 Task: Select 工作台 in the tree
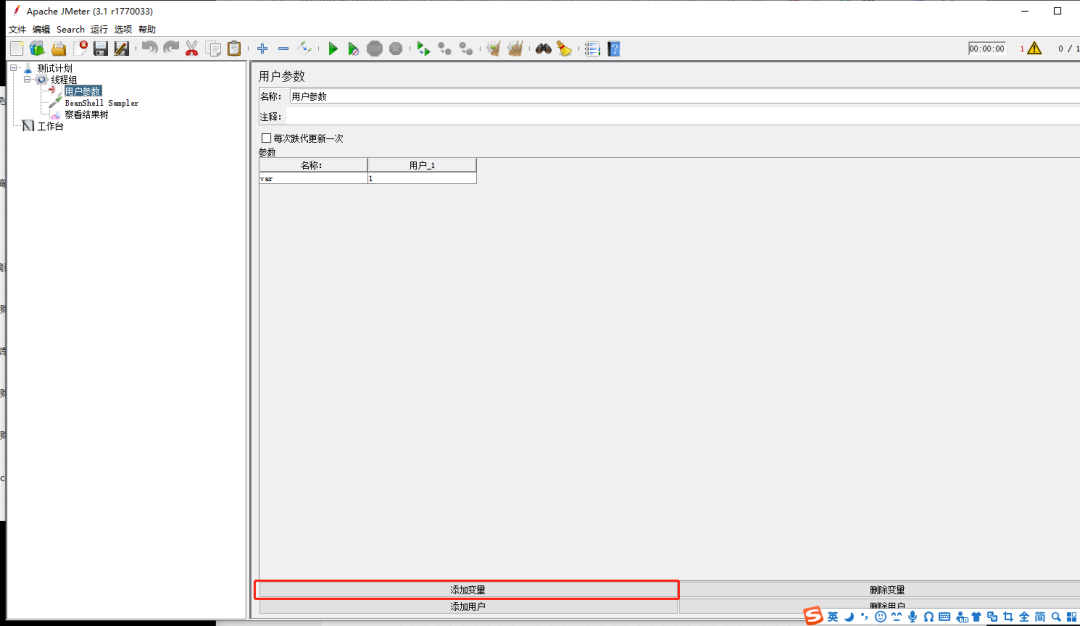click(50, 126)
